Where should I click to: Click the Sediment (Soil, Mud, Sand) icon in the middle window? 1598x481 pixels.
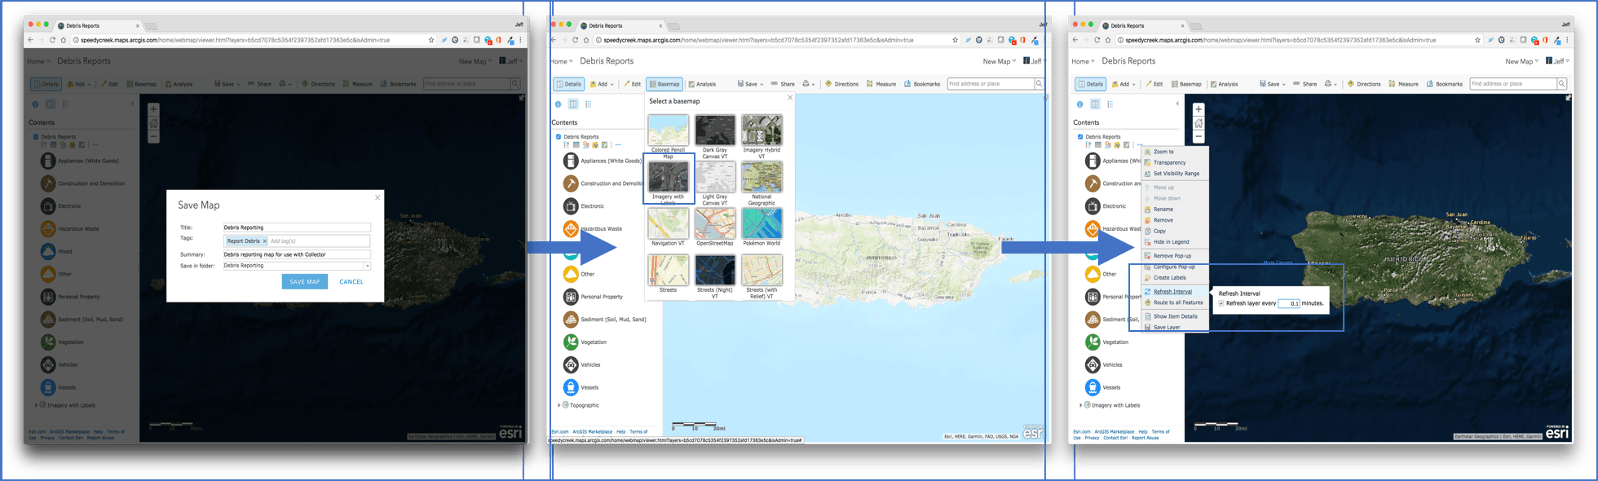(x=570, y=319)
